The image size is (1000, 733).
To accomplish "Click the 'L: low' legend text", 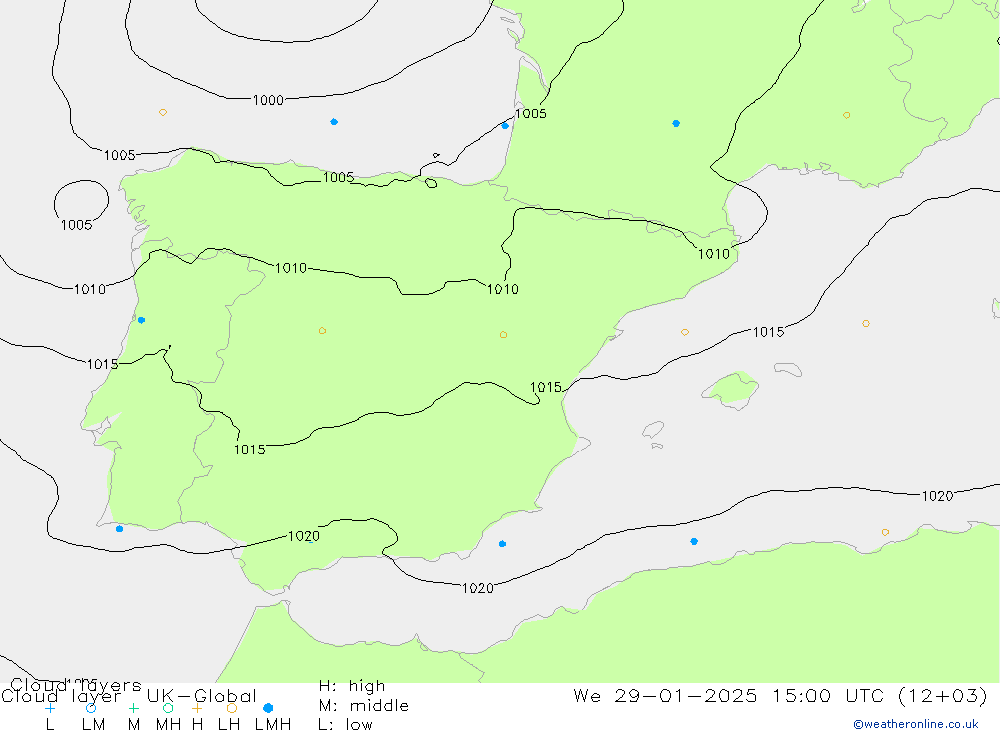I will pyautogui.click(x=345, y=725).
